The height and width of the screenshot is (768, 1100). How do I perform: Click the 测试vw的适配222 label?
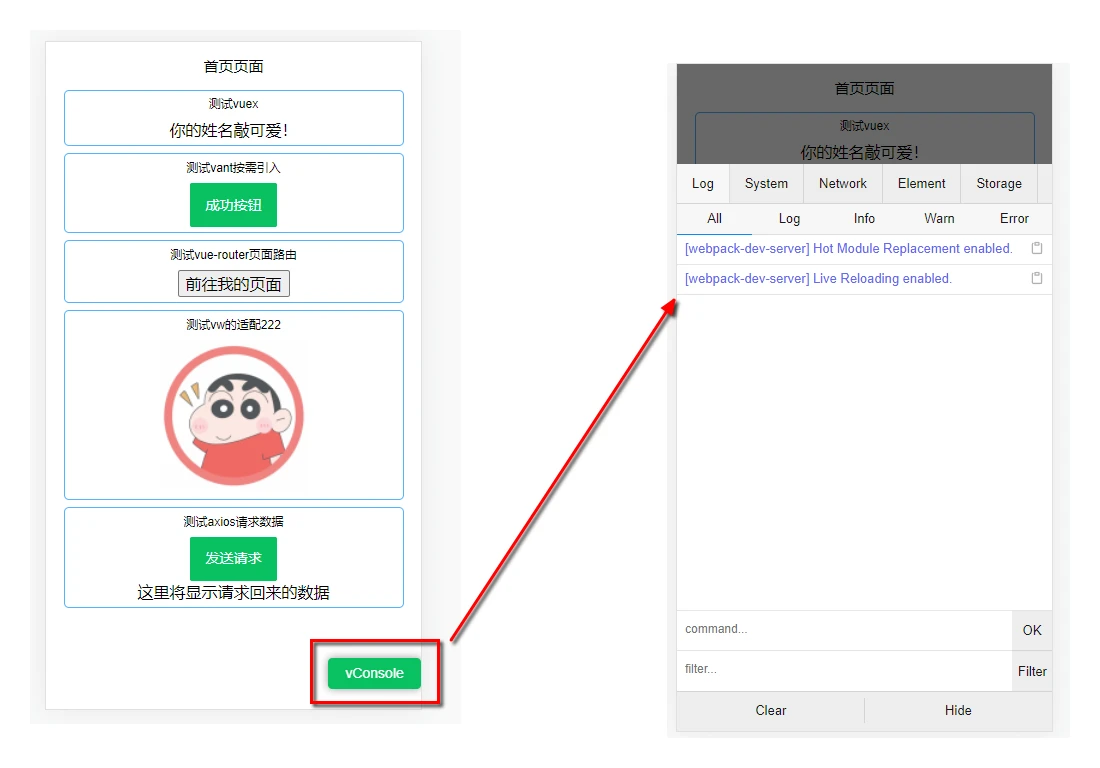point(234,325)
